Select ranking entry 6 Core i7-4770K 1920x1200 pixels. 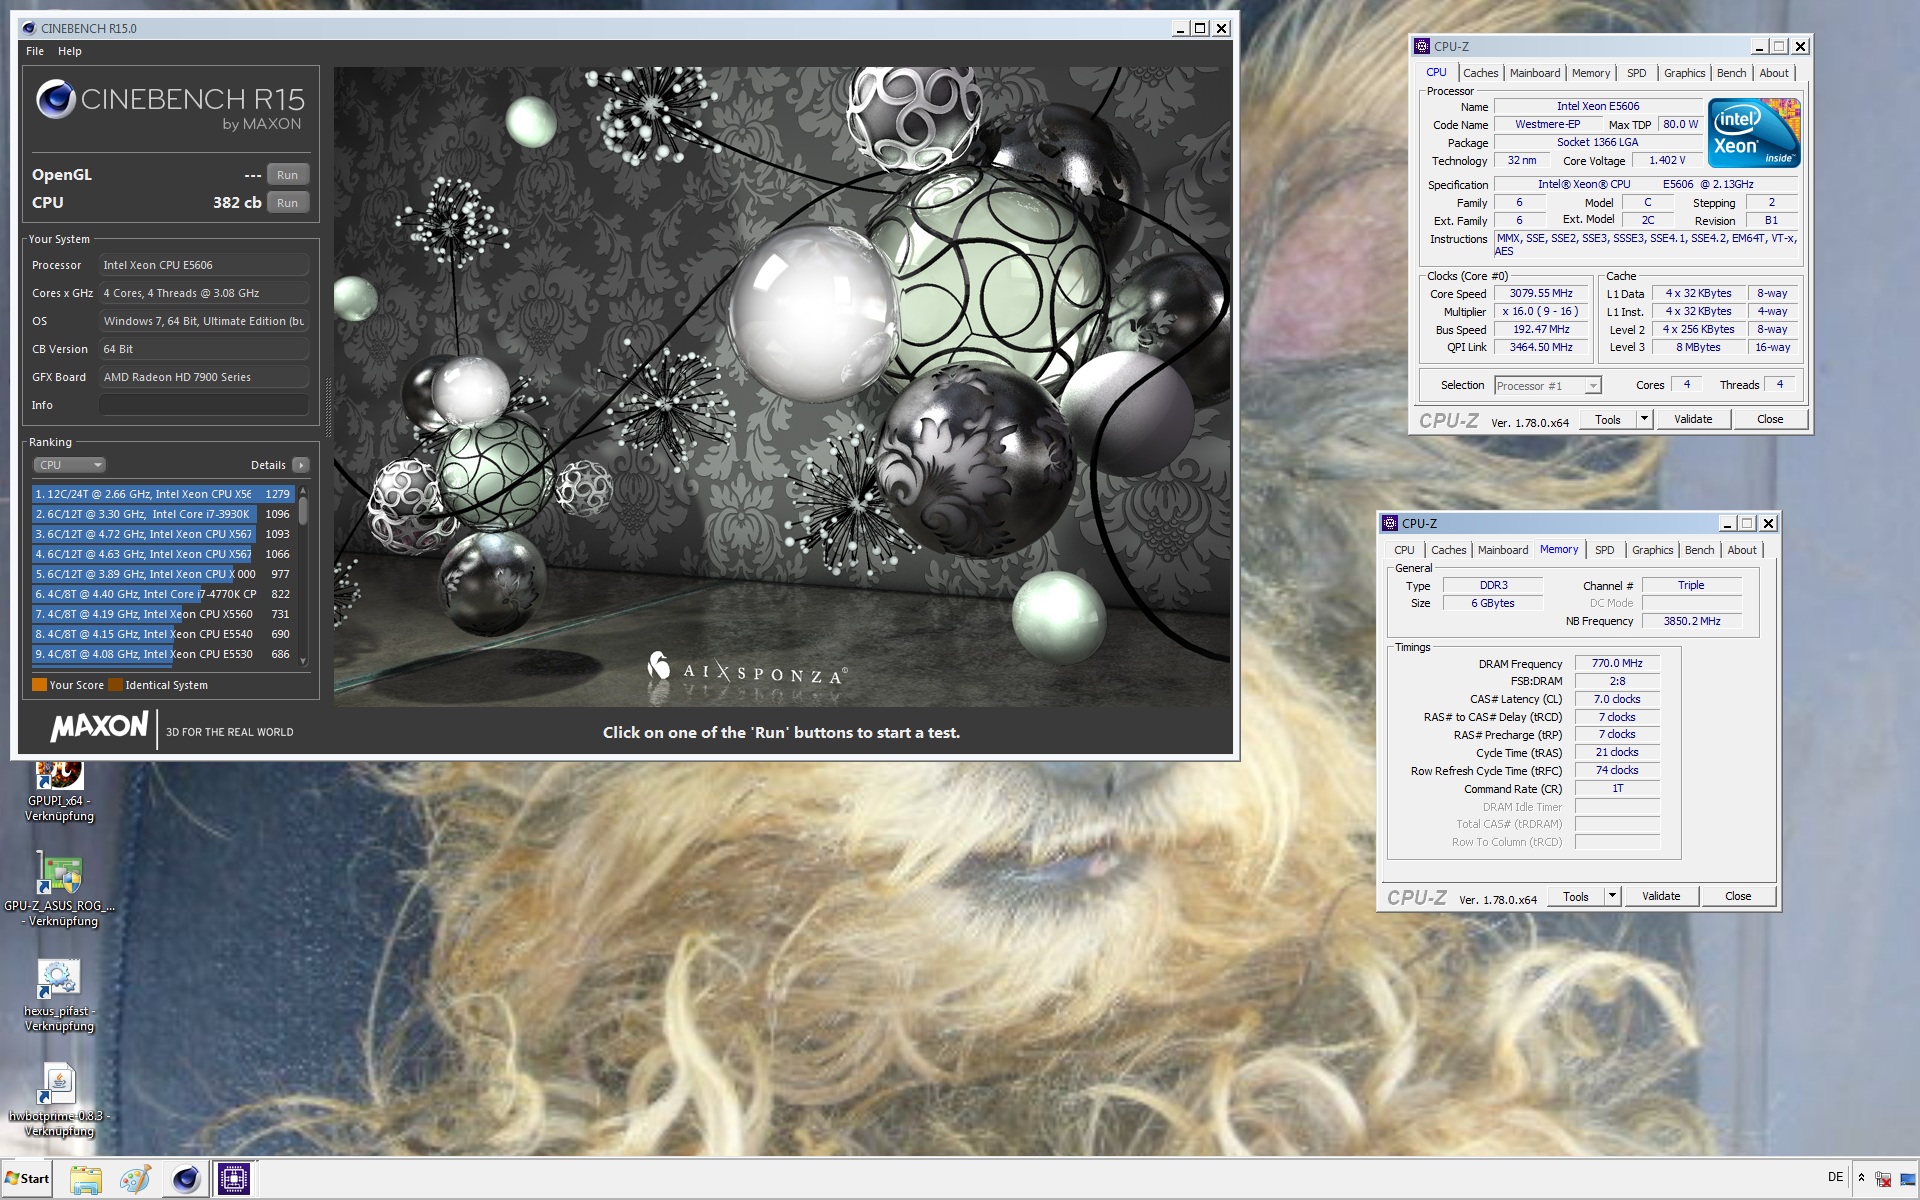(163, 594)
